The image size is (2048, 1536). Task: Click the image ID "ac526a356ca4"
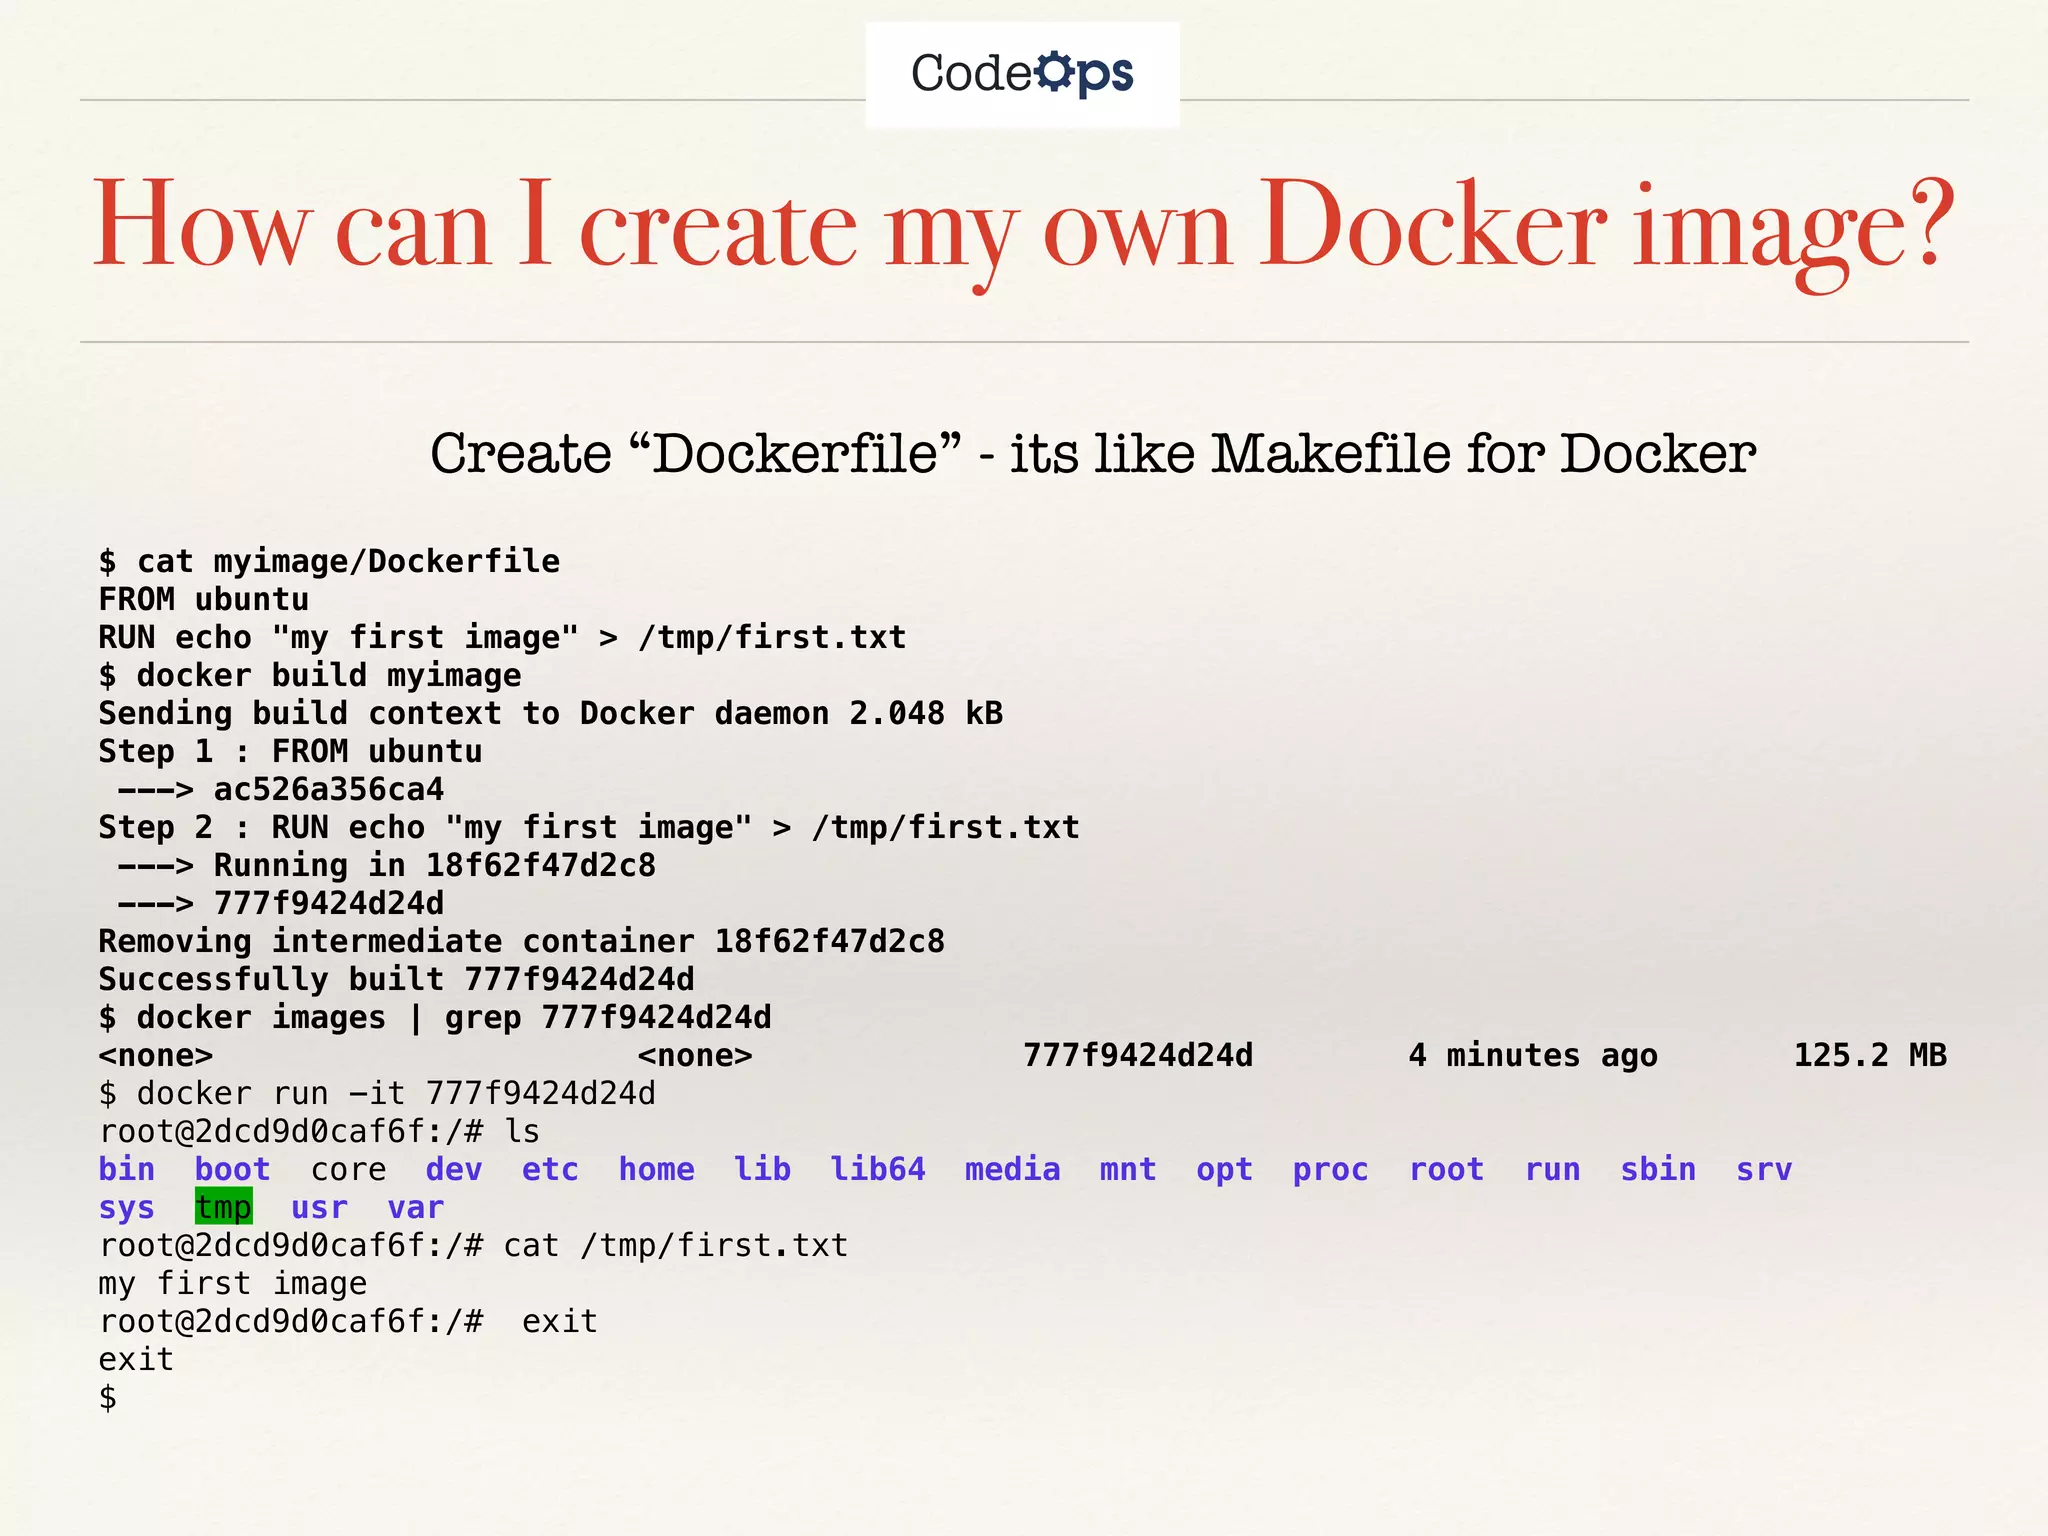(x=329, y=790)
